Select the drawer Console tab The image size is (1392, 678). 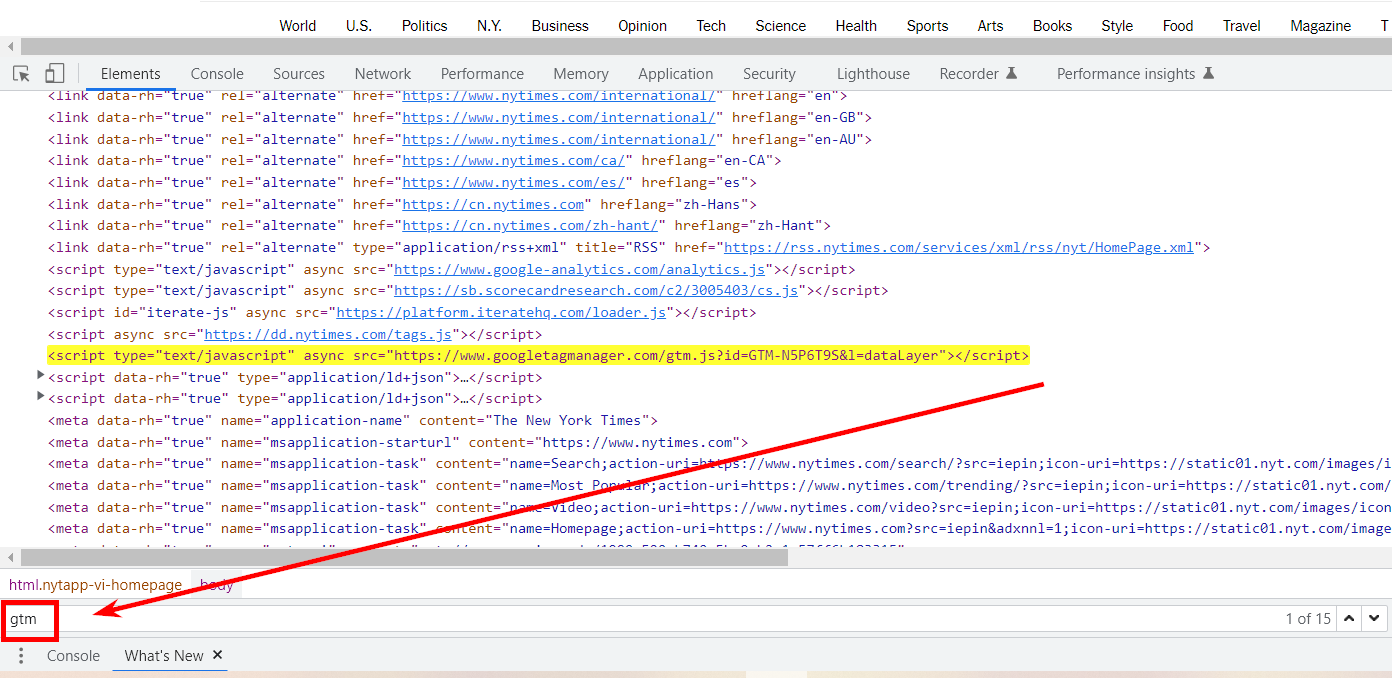click(x=73, y=656)
